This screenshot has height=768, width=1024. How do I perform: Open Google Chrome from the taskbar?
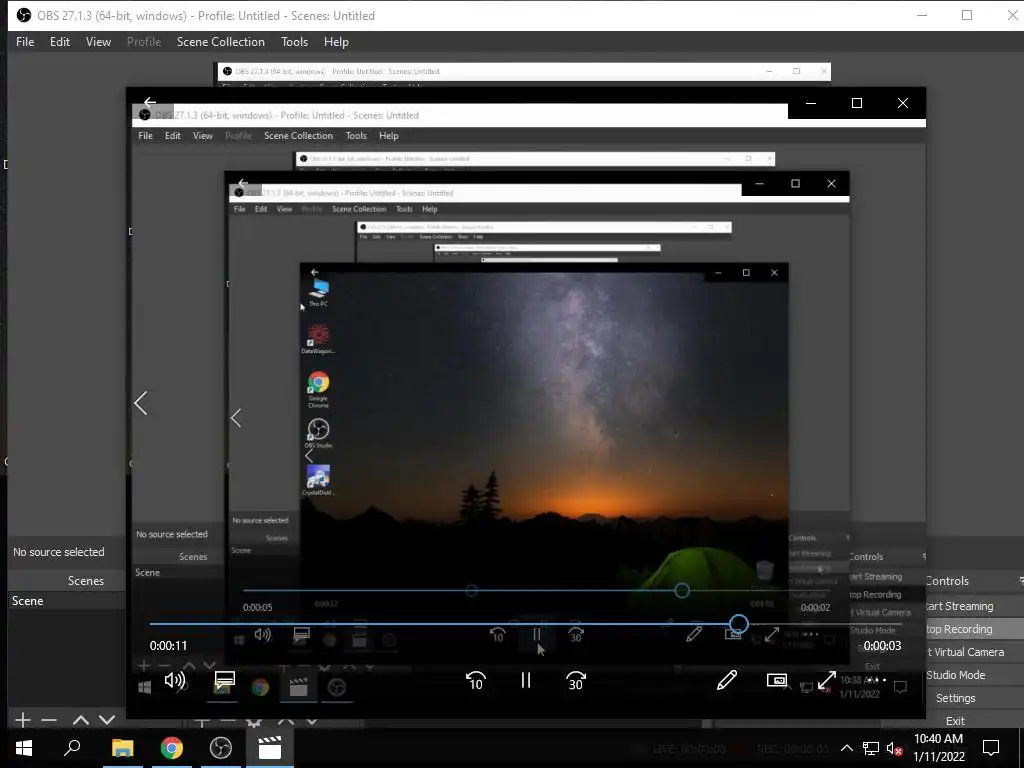(172, 748)
